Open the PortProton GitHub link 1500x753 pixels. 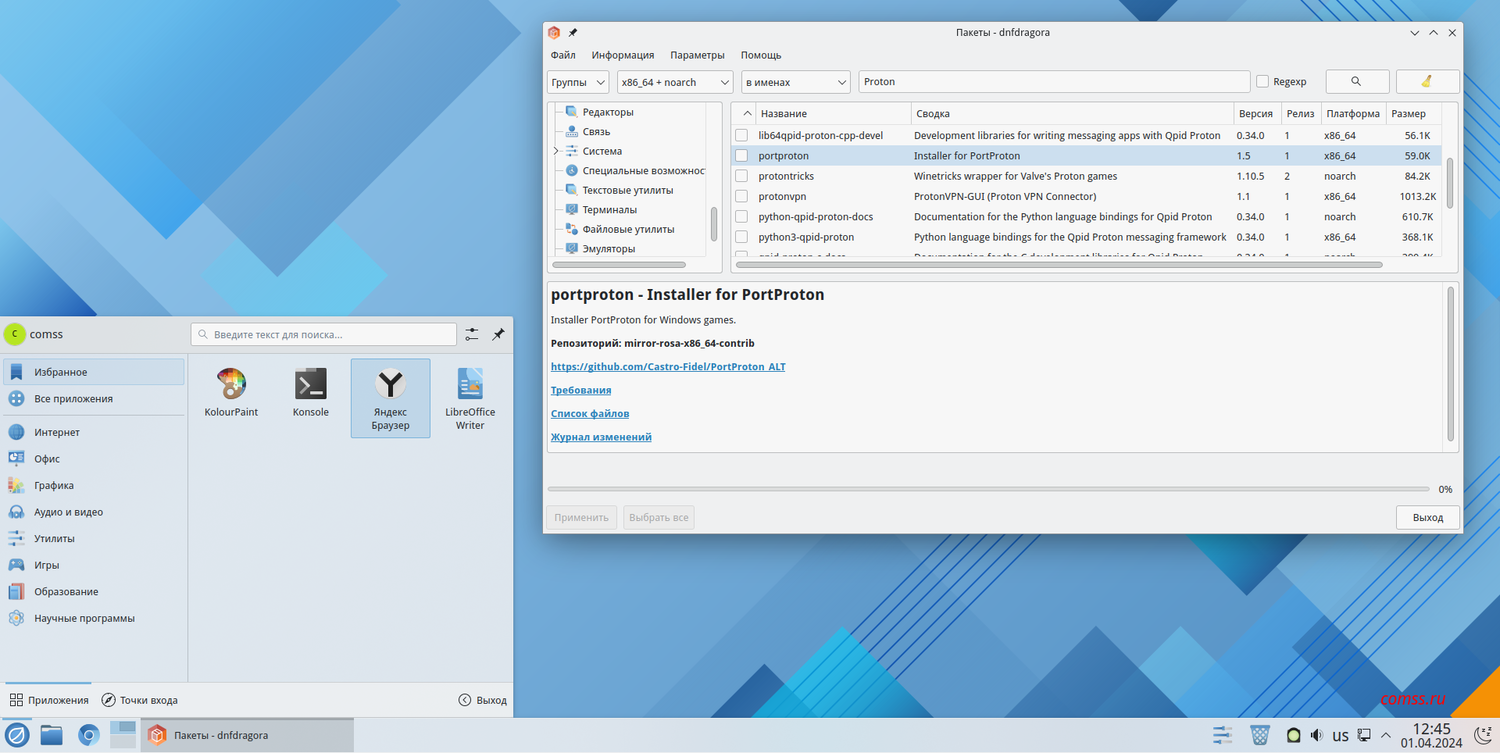[x=668, y=367]
